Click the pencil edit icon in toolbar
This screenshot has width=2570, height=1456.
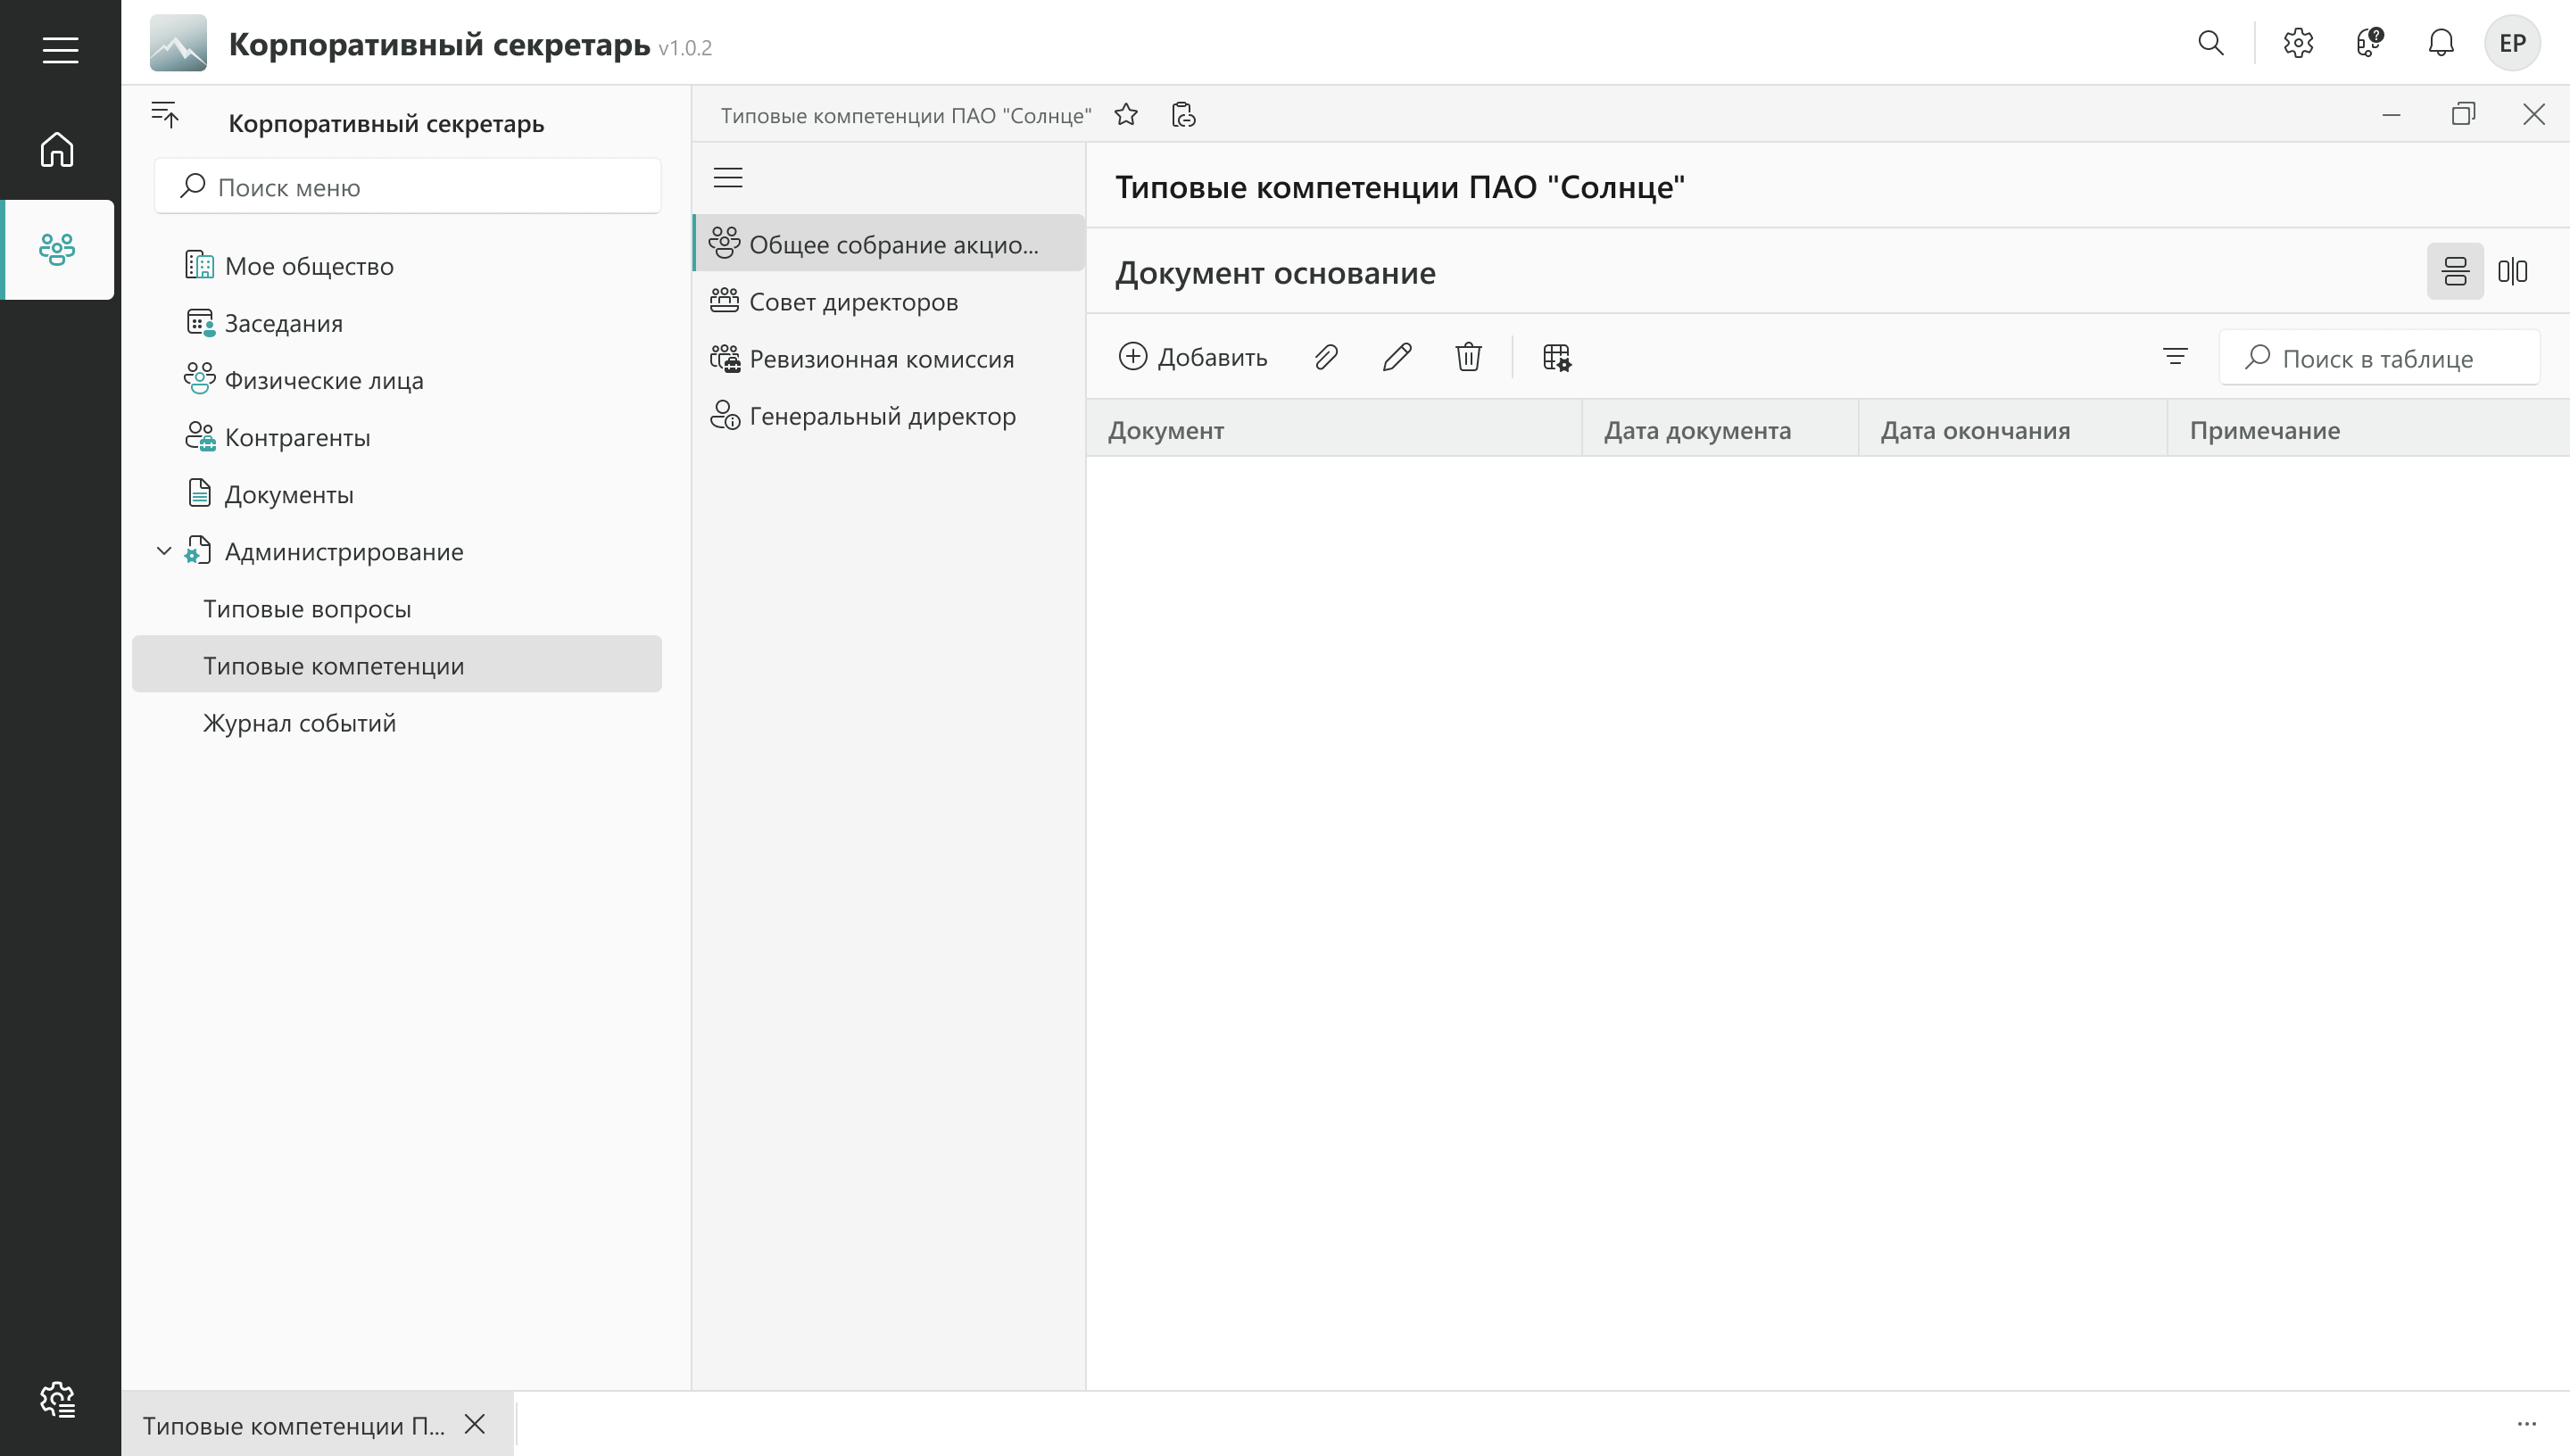[1397, 357]
